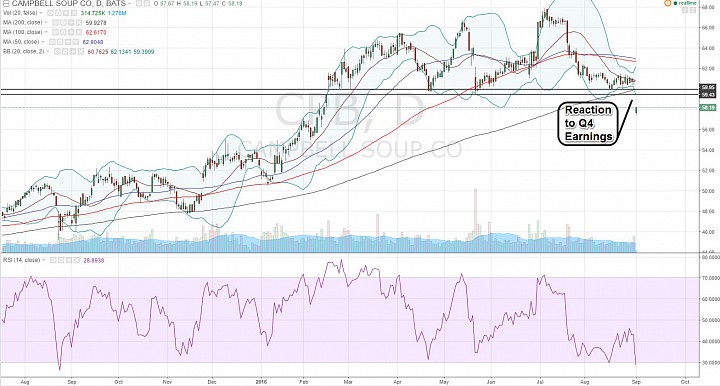Viewport: 720px width, 386px height.
Task: Click the right pane control icon under realtime
Action: (x=692, y=10)
